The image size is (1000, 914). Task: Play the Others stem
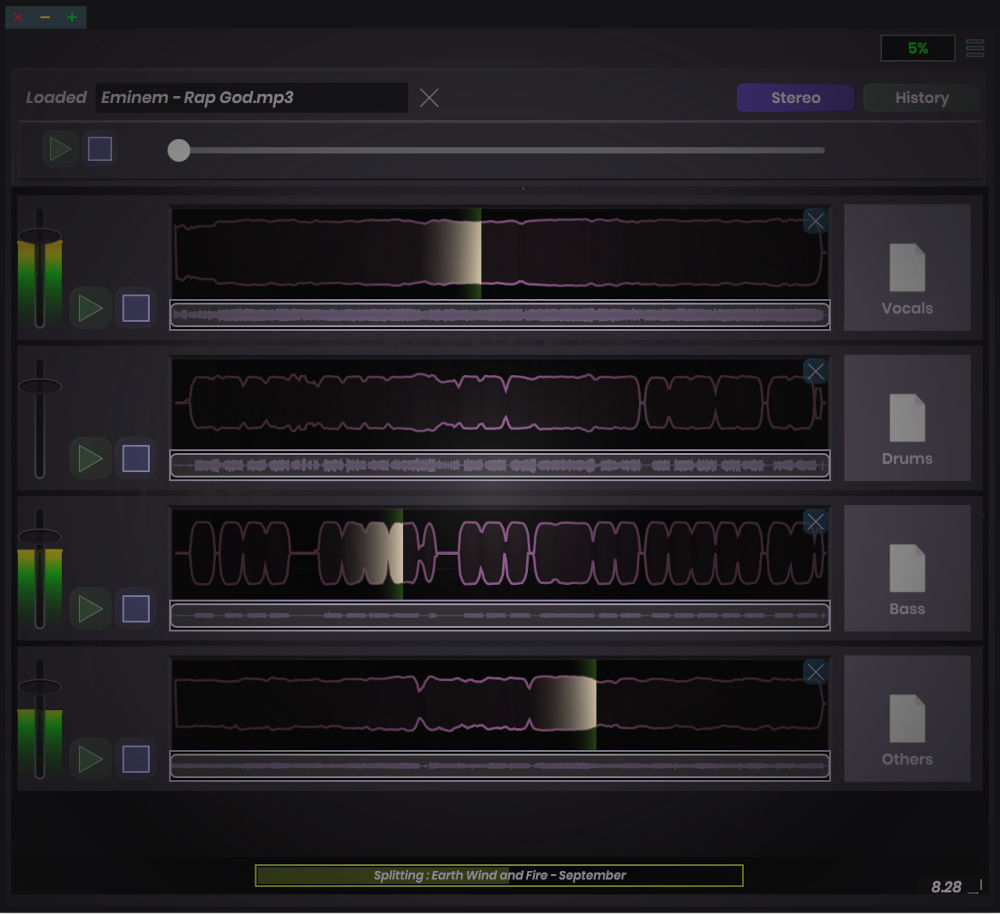click(x=89, y=759)
